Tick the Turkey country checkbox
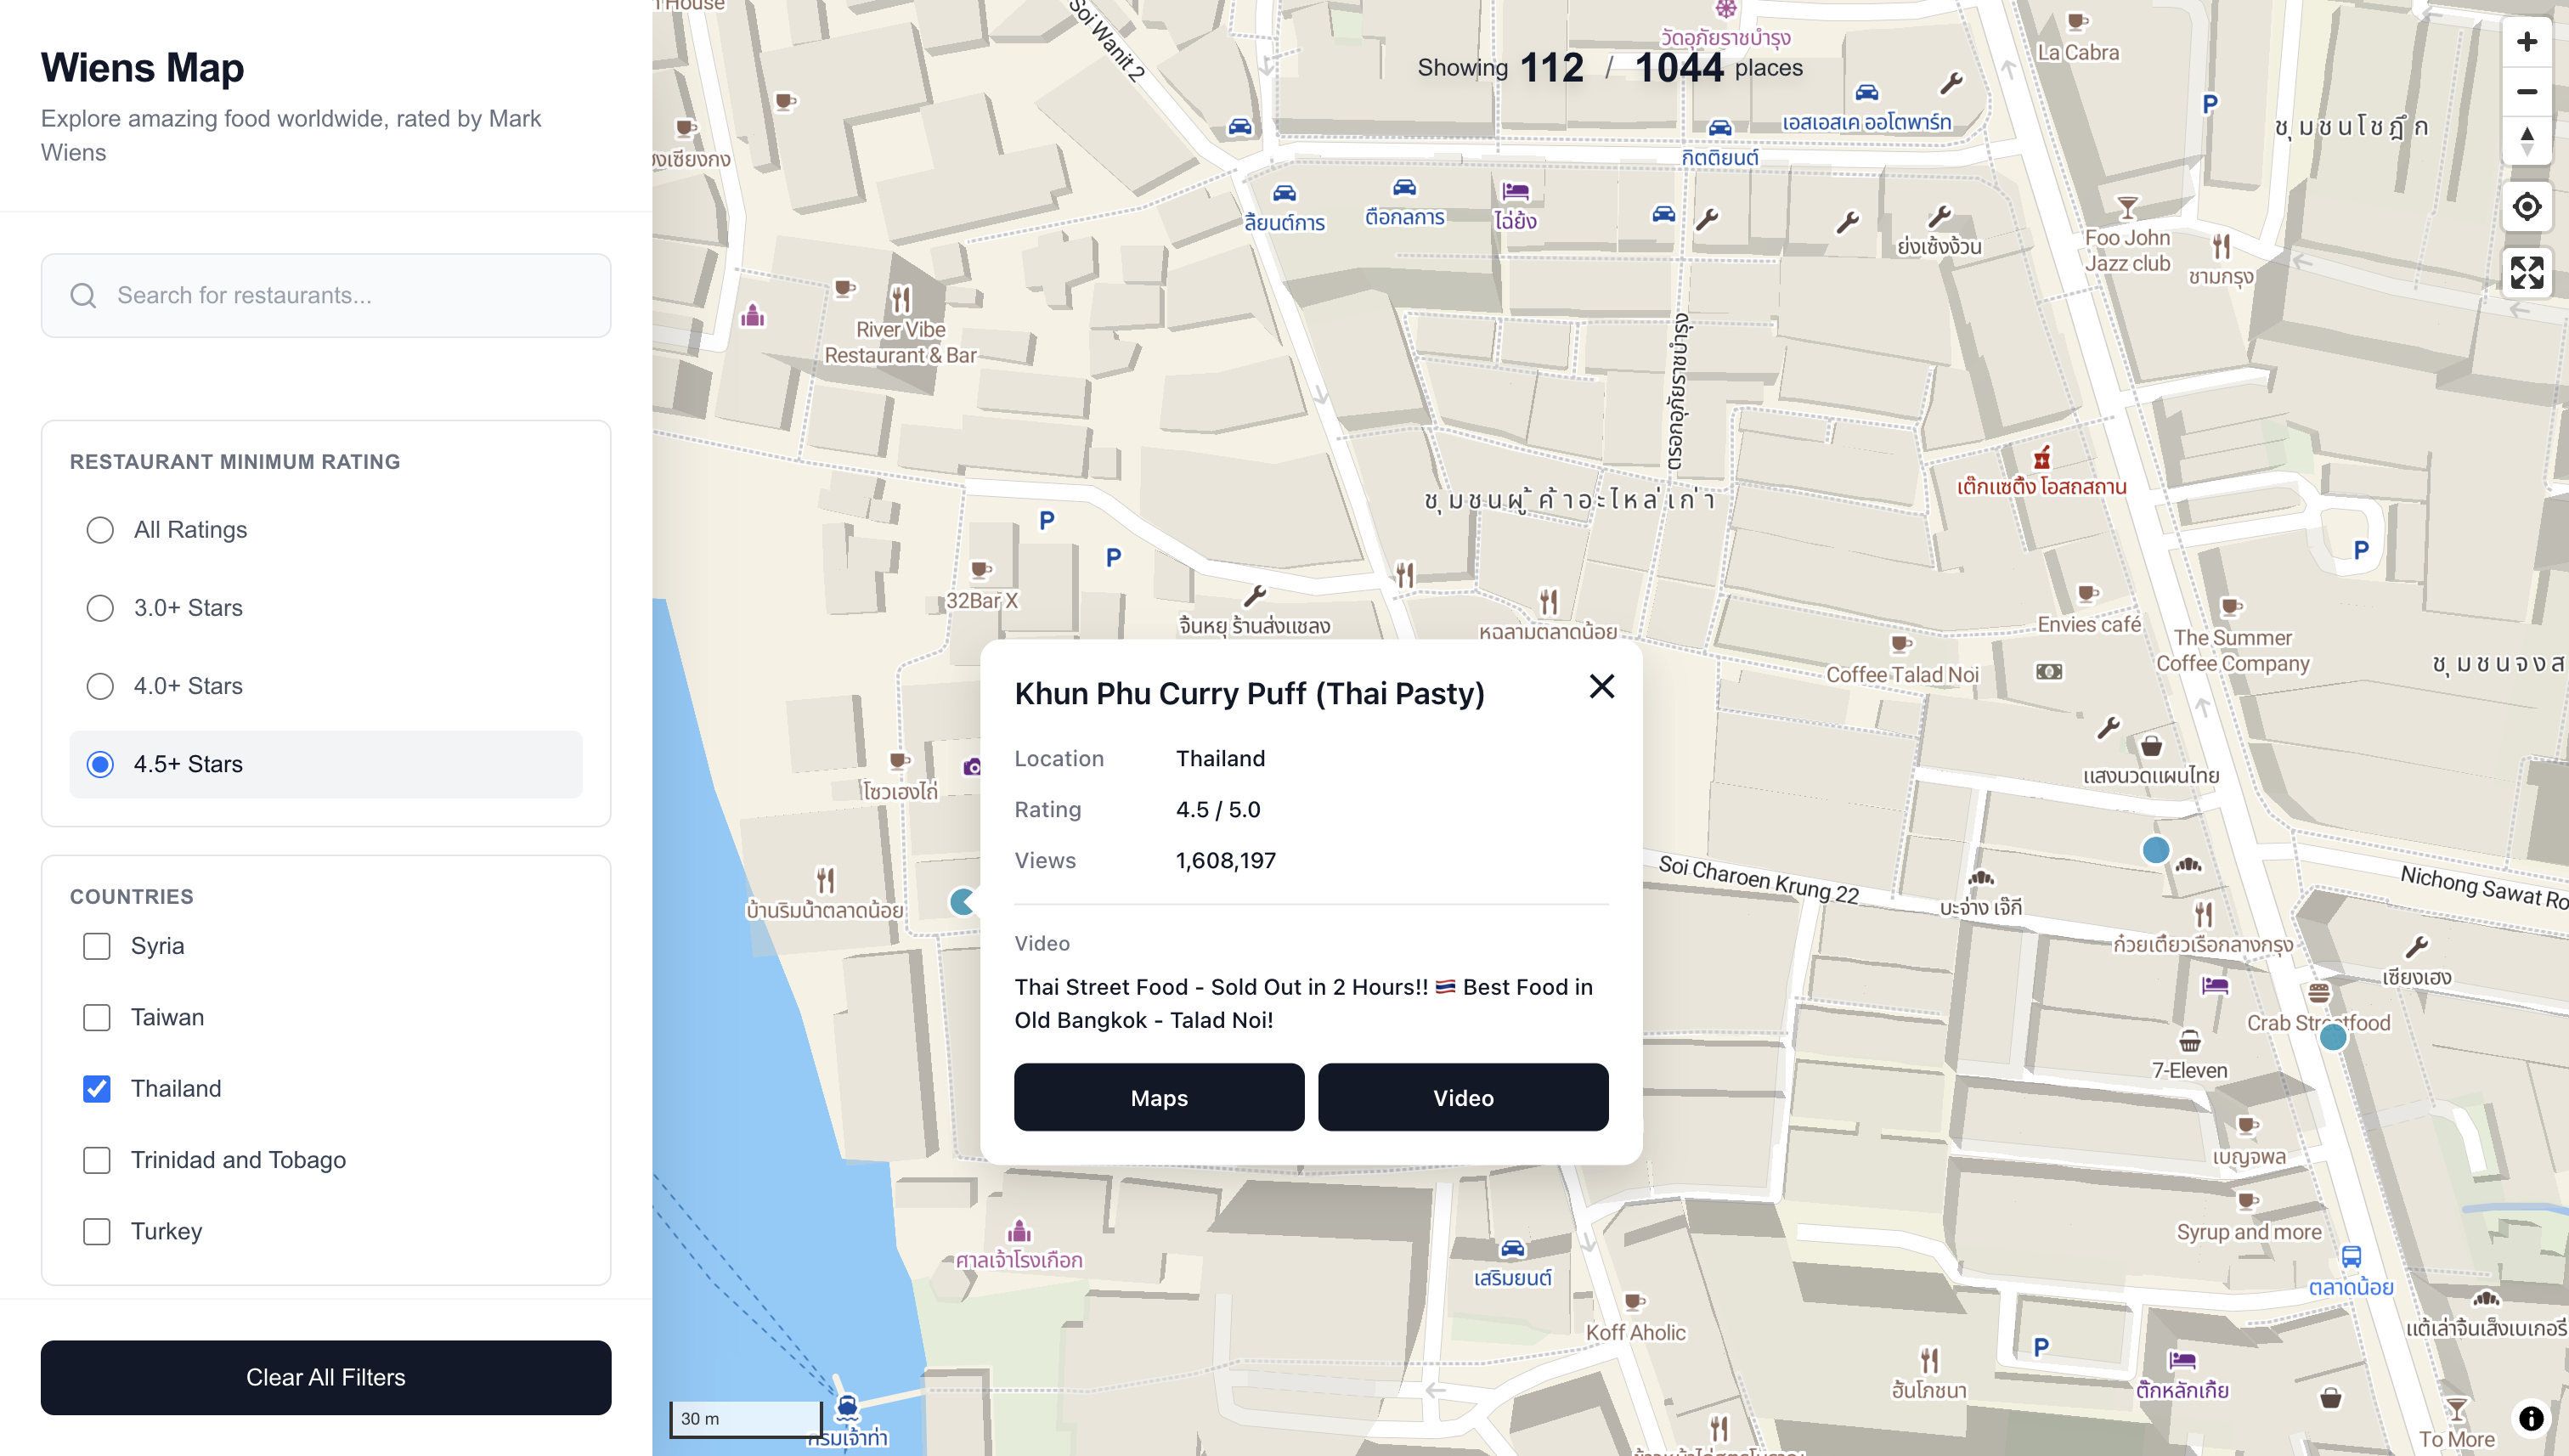 pos(97,1231)
